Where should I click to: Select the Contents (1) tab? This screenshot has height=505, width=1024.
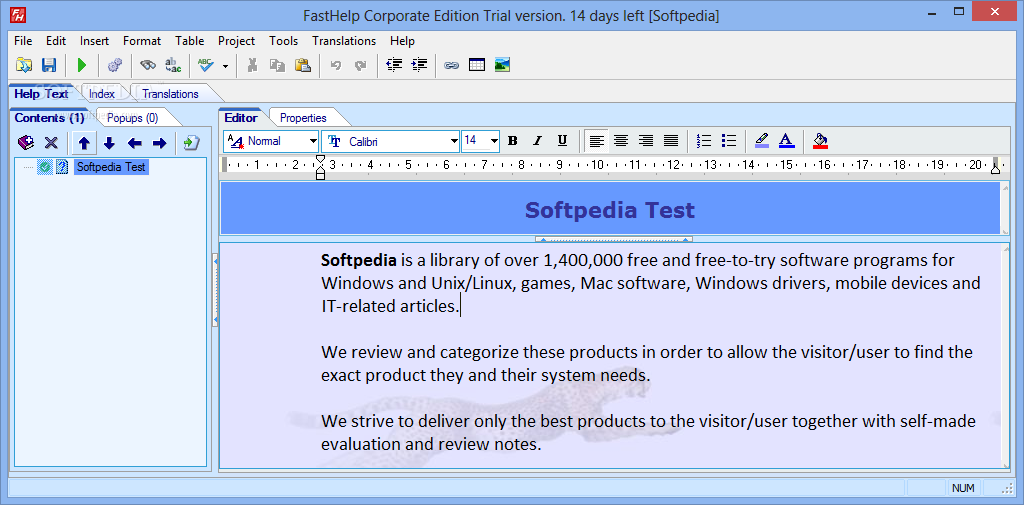(50, 118)
